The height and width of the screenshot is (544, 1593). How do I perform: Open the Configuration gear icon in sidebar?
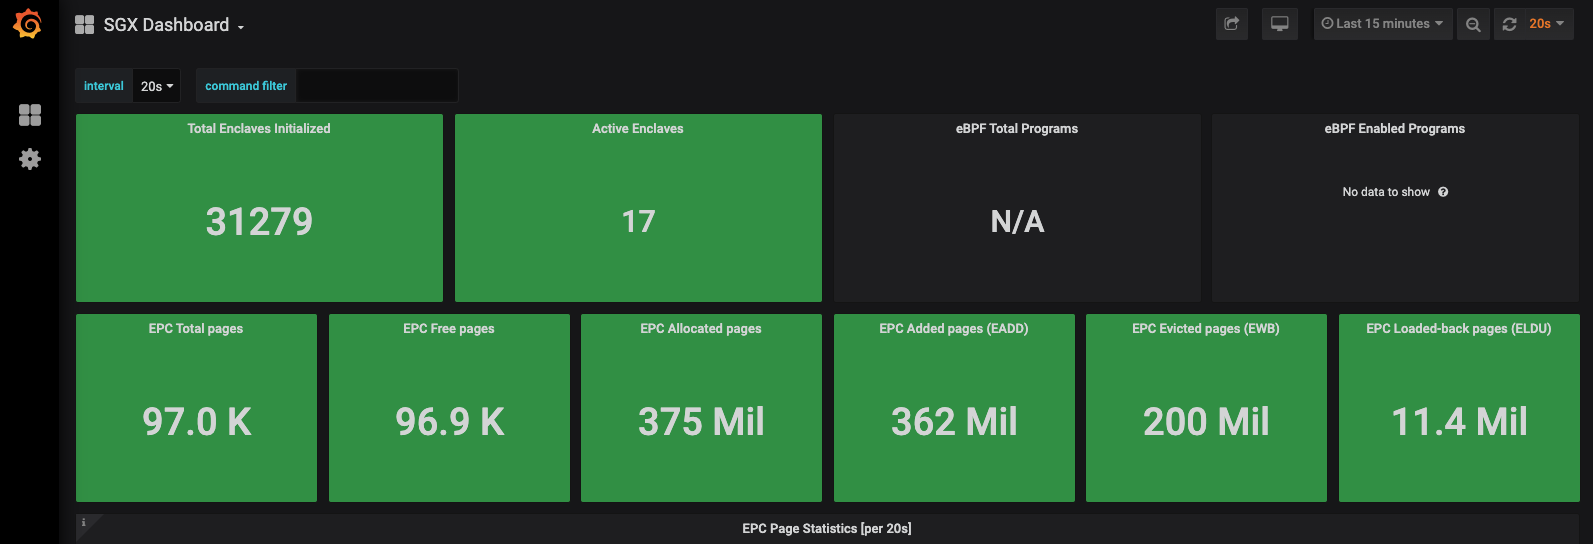coord(30,159)
